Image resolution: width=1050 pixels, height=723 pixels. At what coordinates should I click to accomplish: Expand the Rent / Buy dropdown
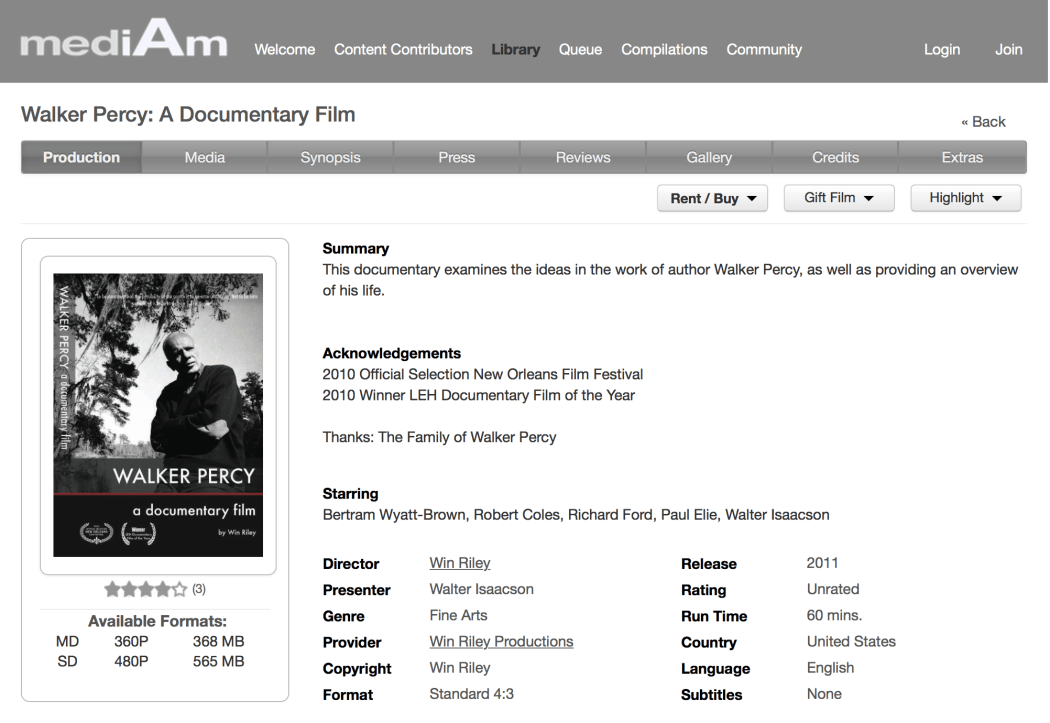[x=712, y=198]
